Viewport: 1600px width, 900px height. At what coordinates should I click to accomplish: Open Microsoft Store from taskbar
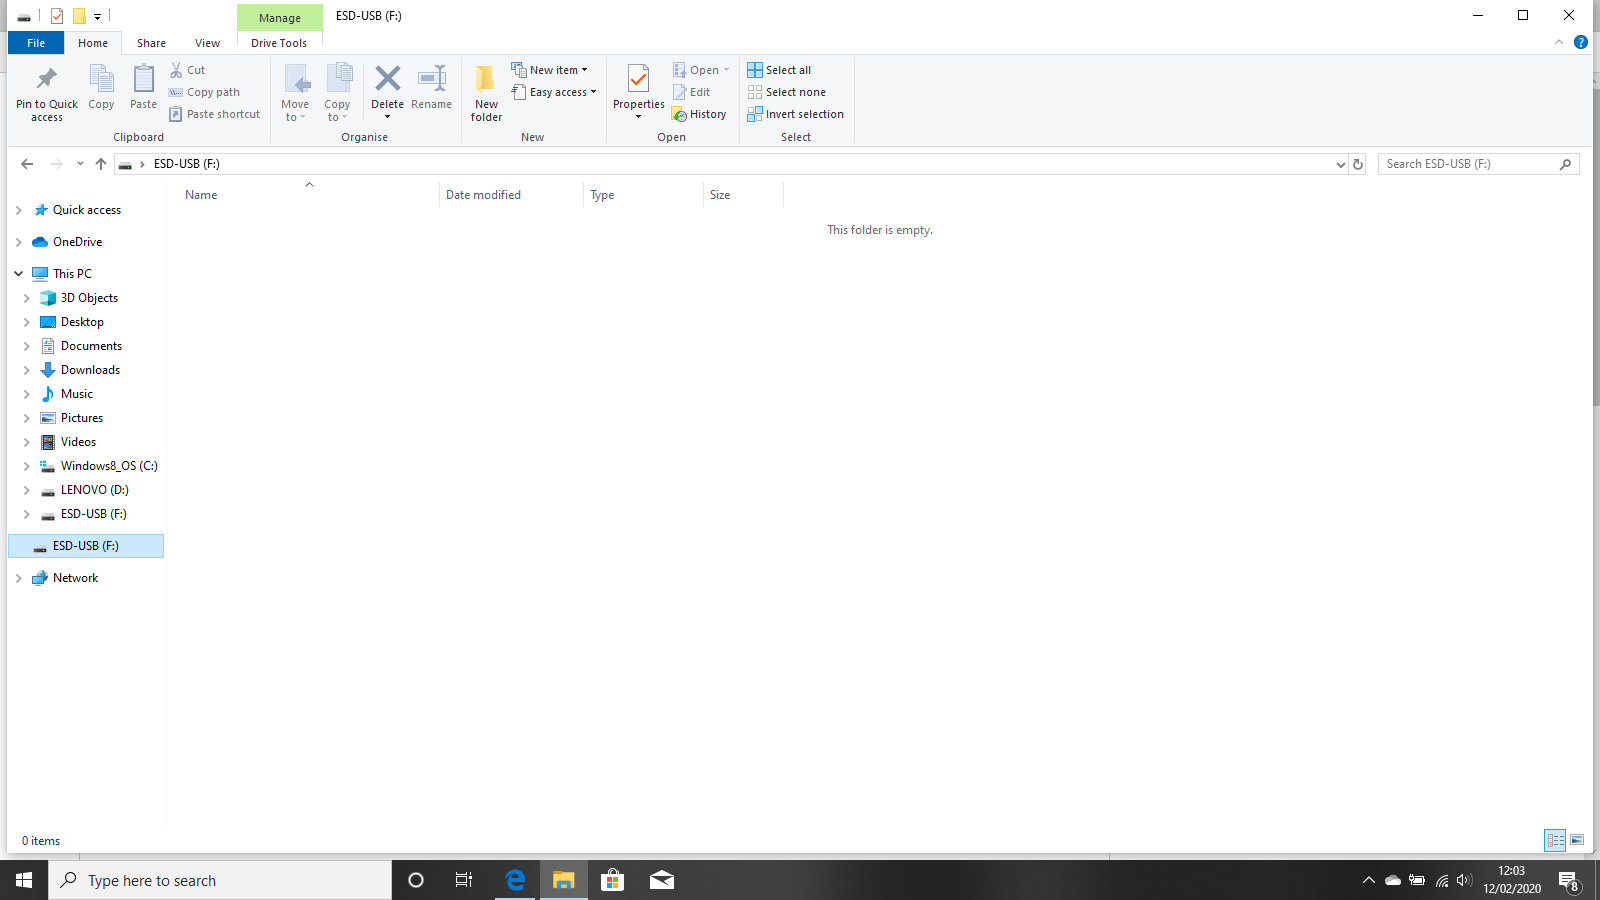click(x=612, y=880)
